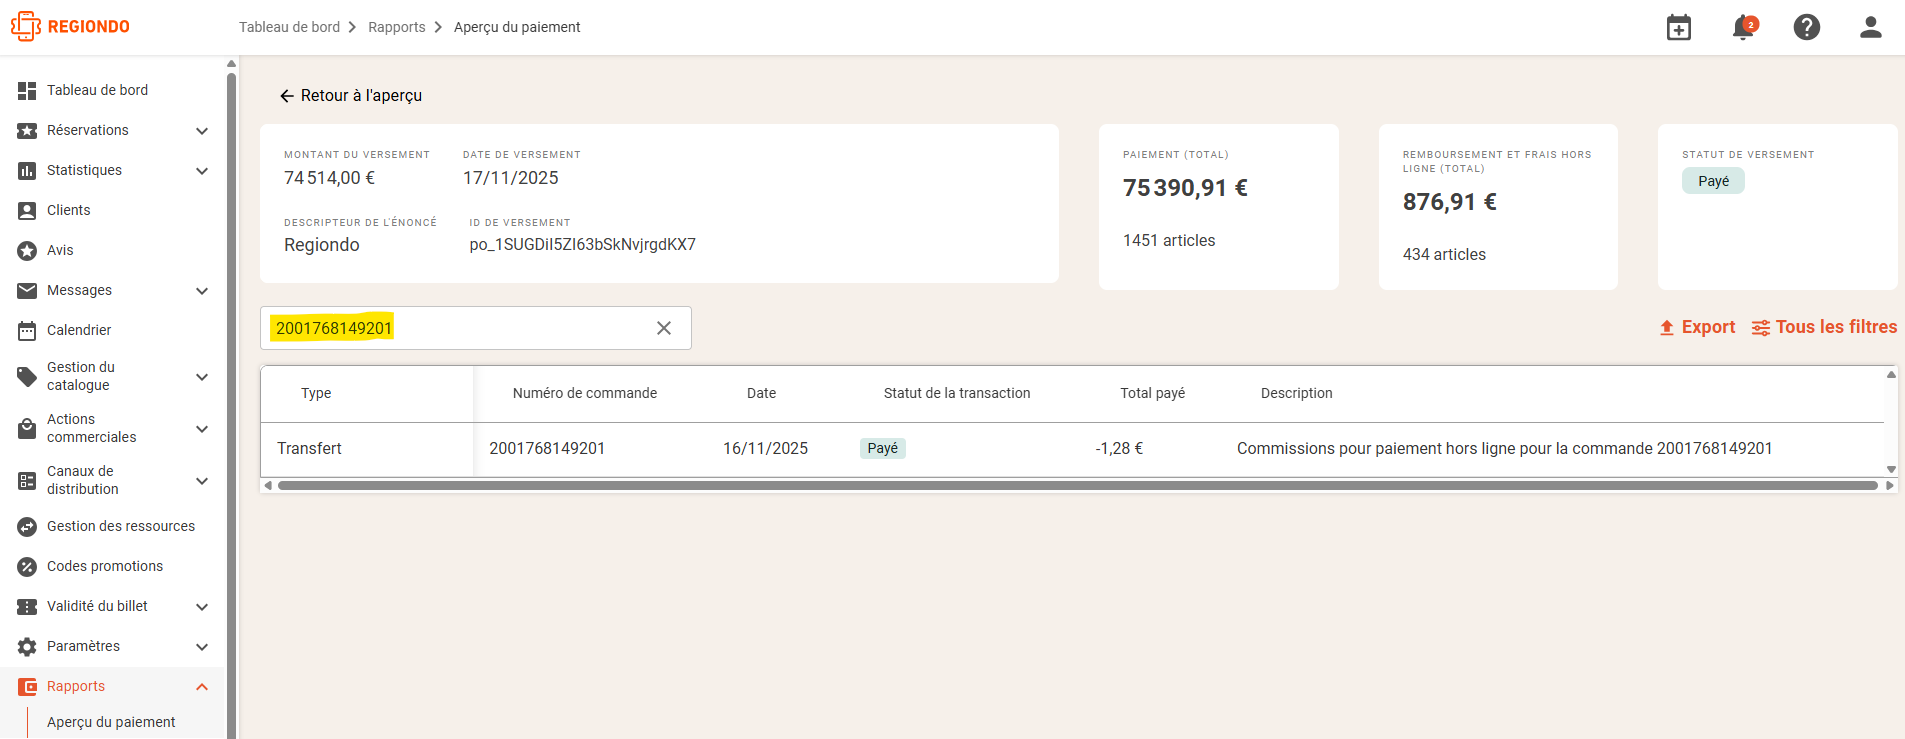Open Avis star icon in sidebar
The image size is (1905, 739).
[x=27, y=251]
